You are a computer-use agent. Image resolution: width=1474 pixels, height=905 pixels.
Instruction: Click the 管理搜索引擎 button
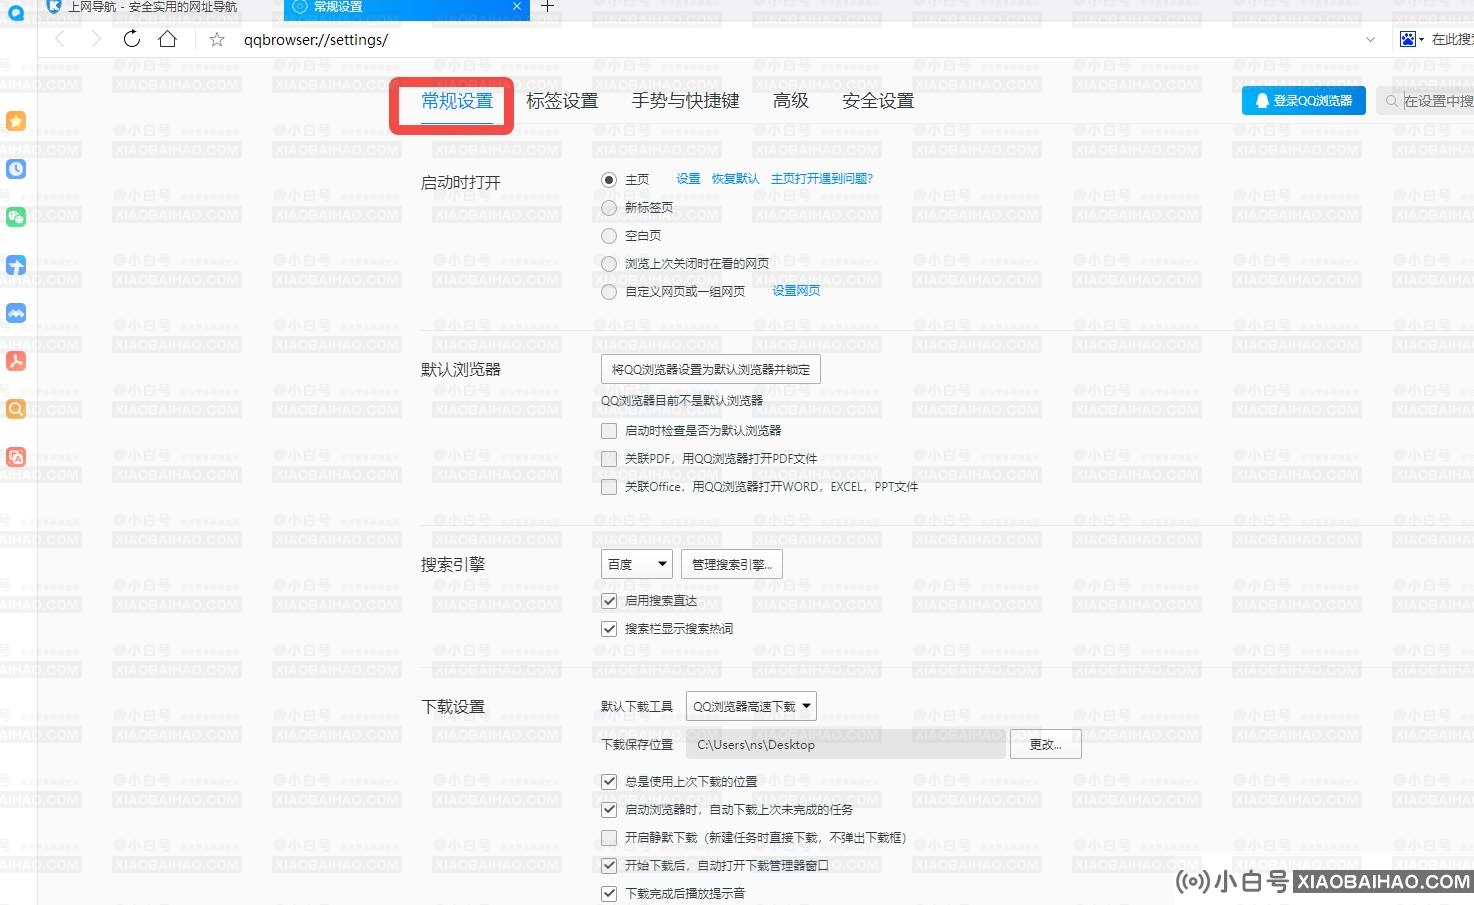pos(732,564)
